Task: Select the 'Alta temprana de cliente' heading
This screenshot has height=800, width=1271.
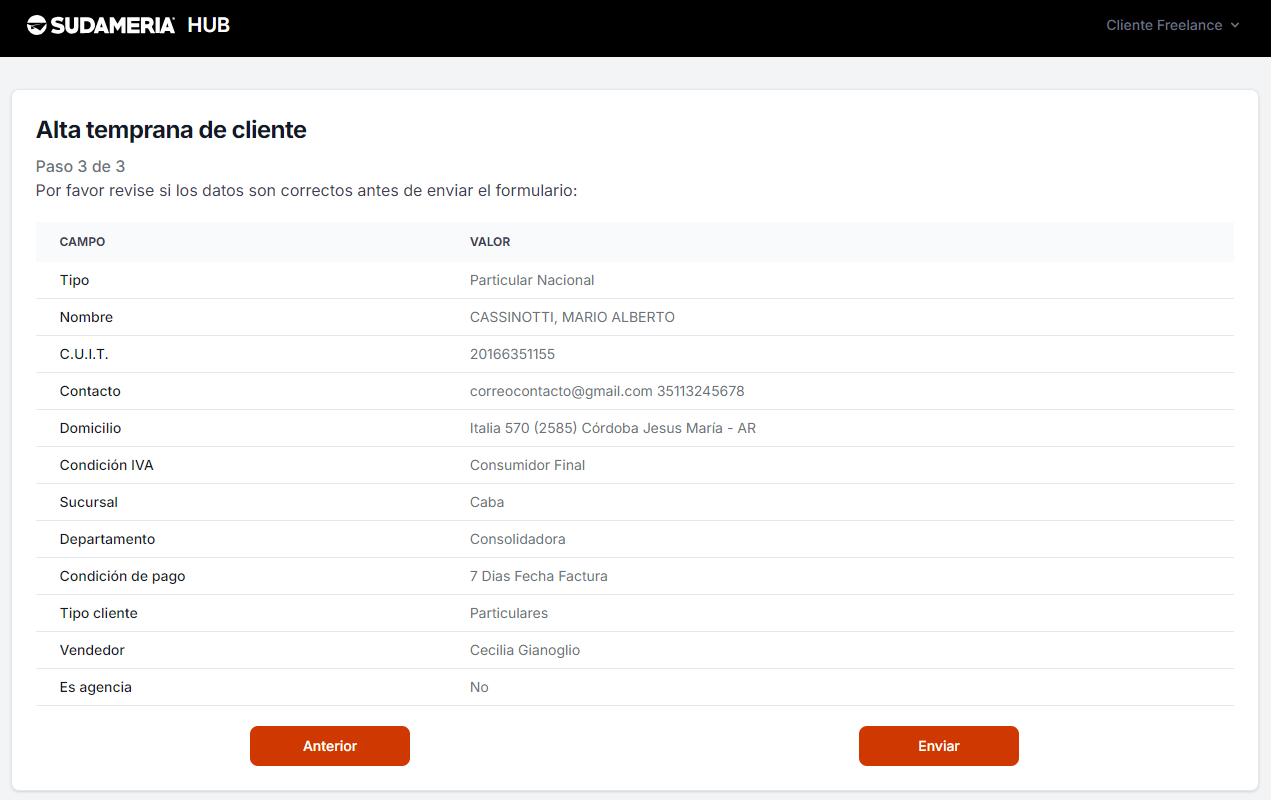Action: pos(171,129)
